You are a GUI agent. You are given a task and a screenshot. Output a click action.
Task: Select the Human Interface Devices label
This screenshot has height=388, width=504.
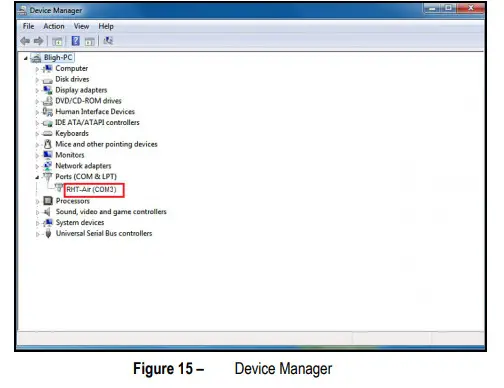click(x=95, y=112)
